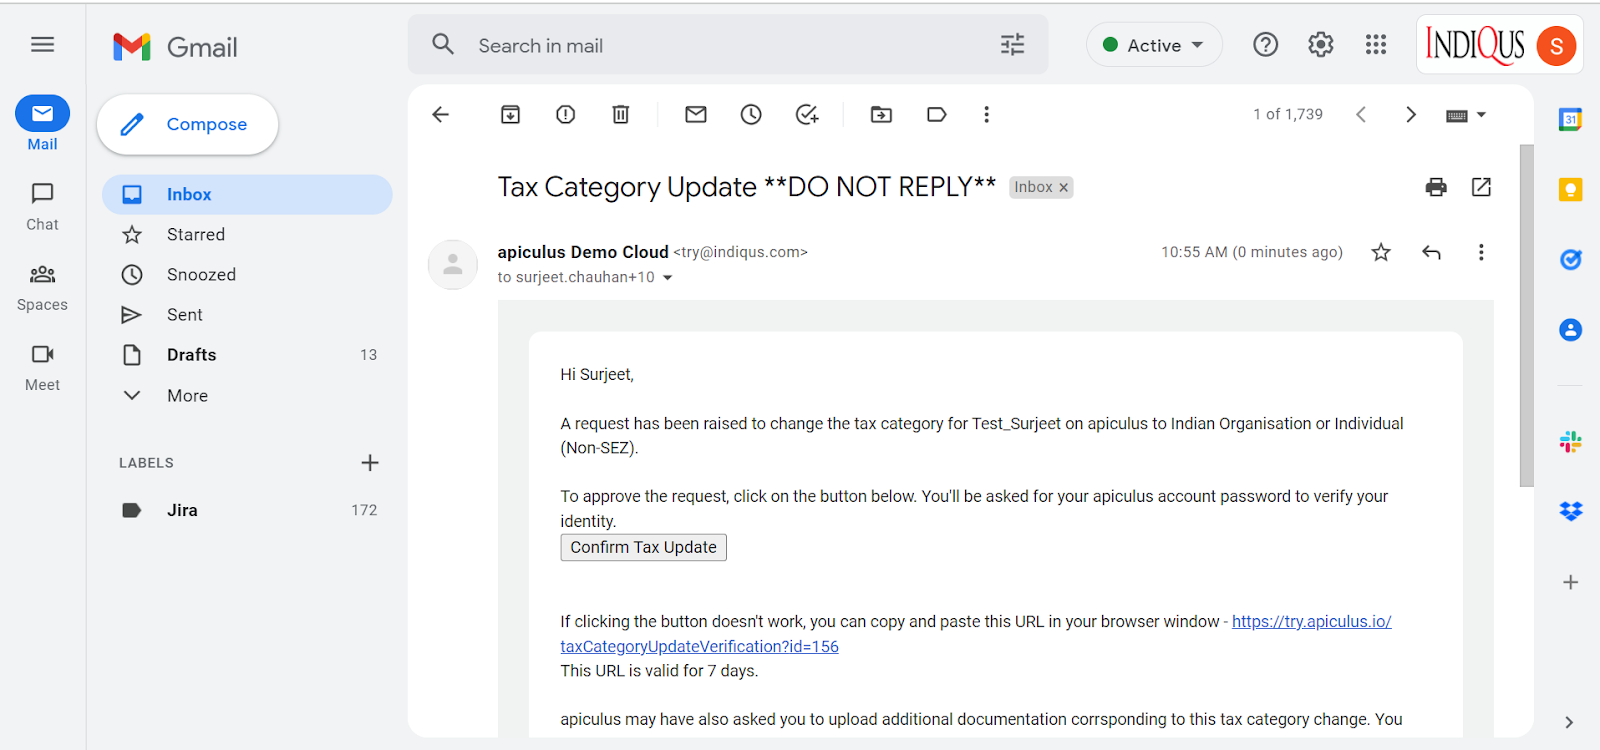Image resolution: width=1600 pixels, height=750 pixels.
Task: Open the Support help icon
Action: pos(1265,45)
